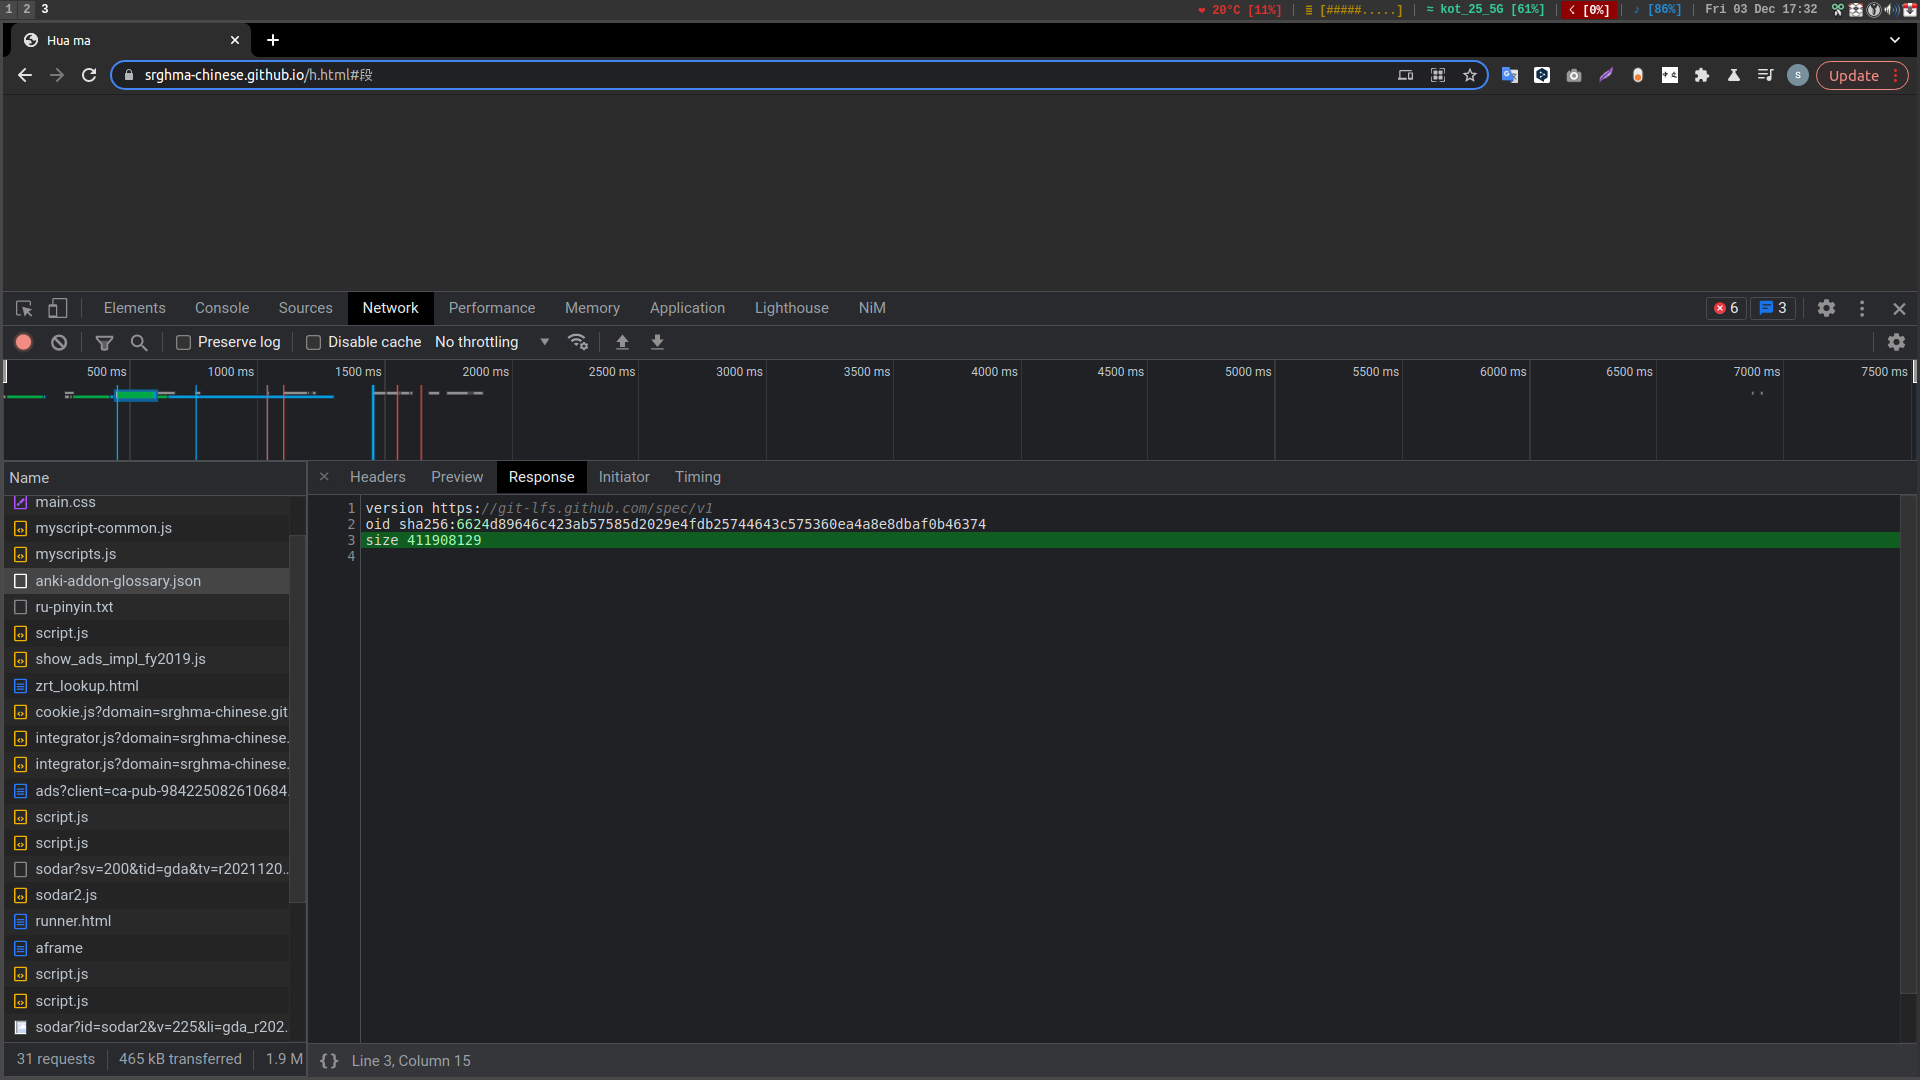Click the Update browser button
Viewport: 1920px width, 1080px height.
point(1854,75)
